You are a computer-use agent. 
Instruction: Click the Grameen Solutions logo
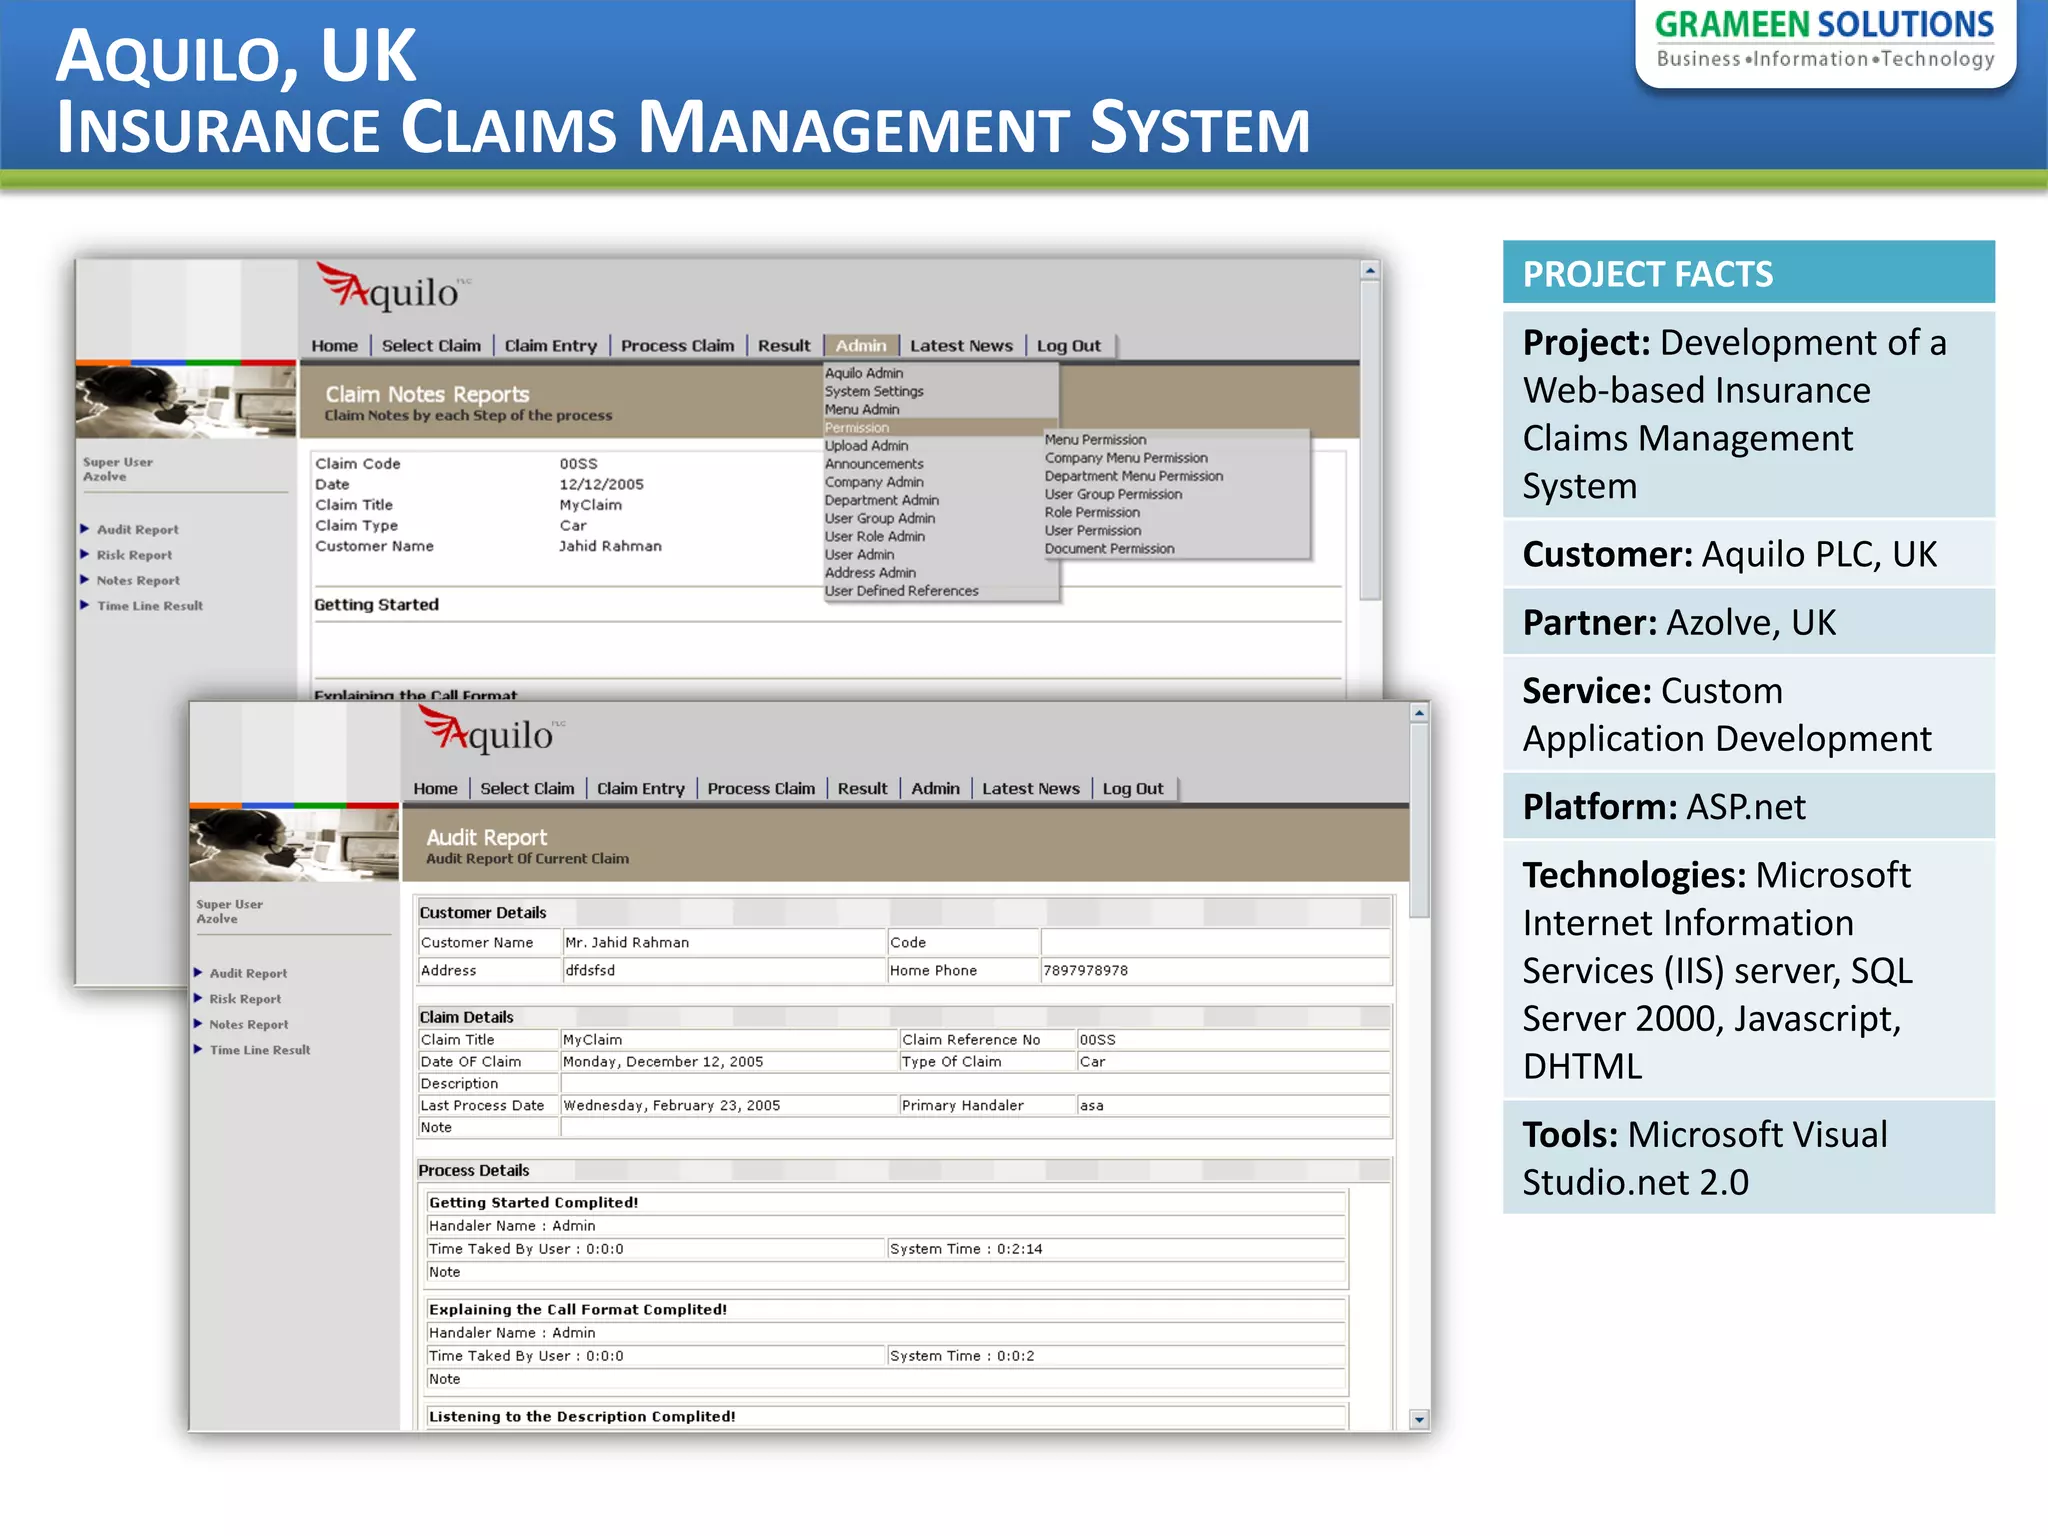pyautogui.click(x=1825, y=39)
